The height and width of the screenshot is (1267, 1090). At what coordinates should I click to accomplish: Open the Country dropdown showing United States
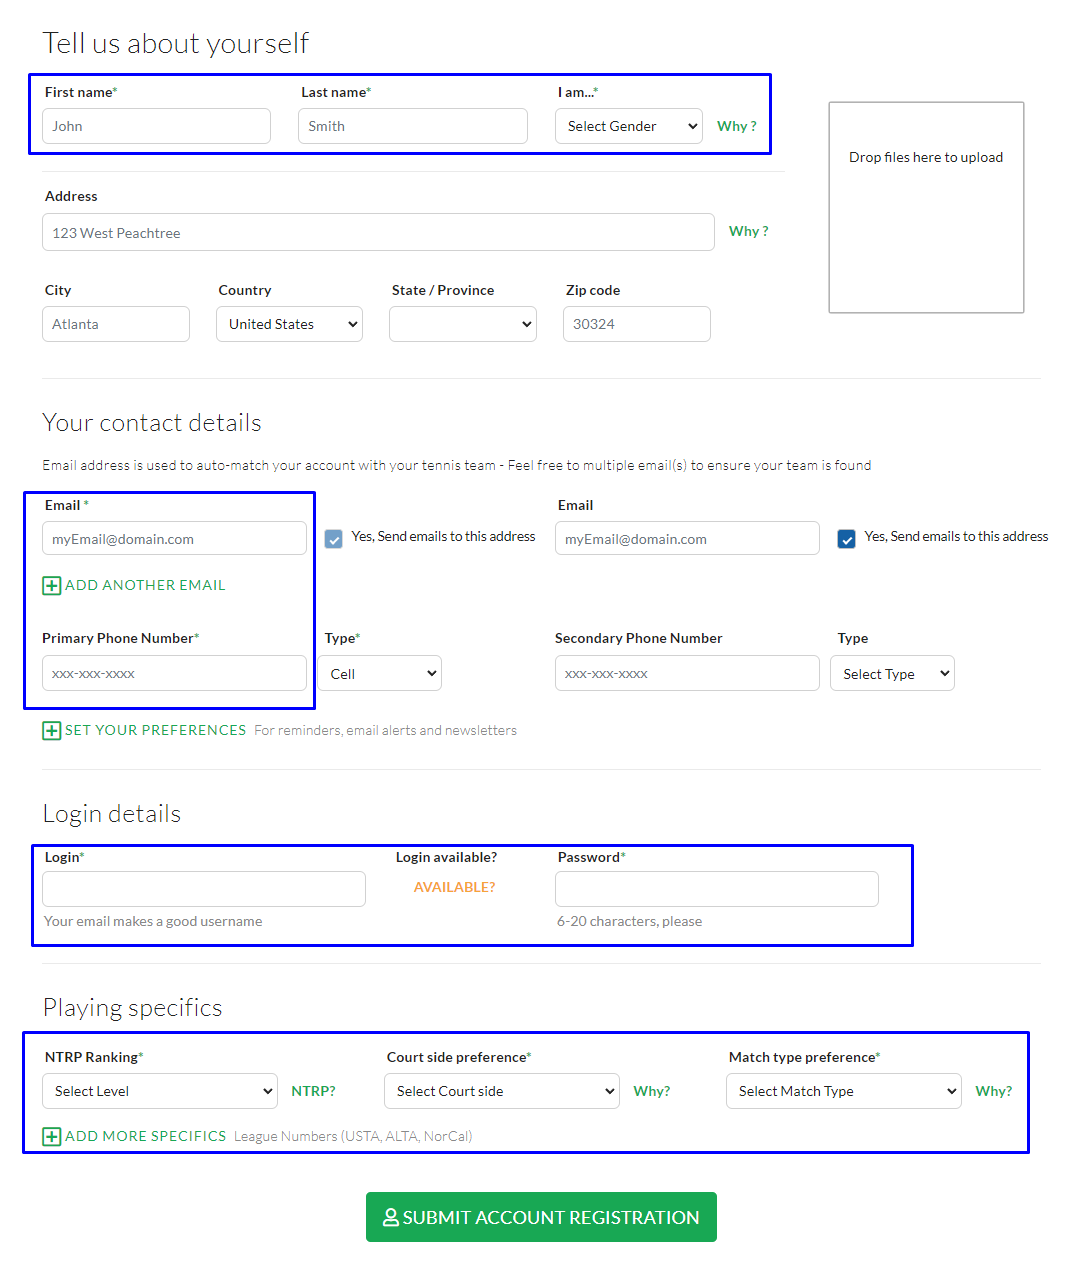pyautogui.click(x=289, y=324)
